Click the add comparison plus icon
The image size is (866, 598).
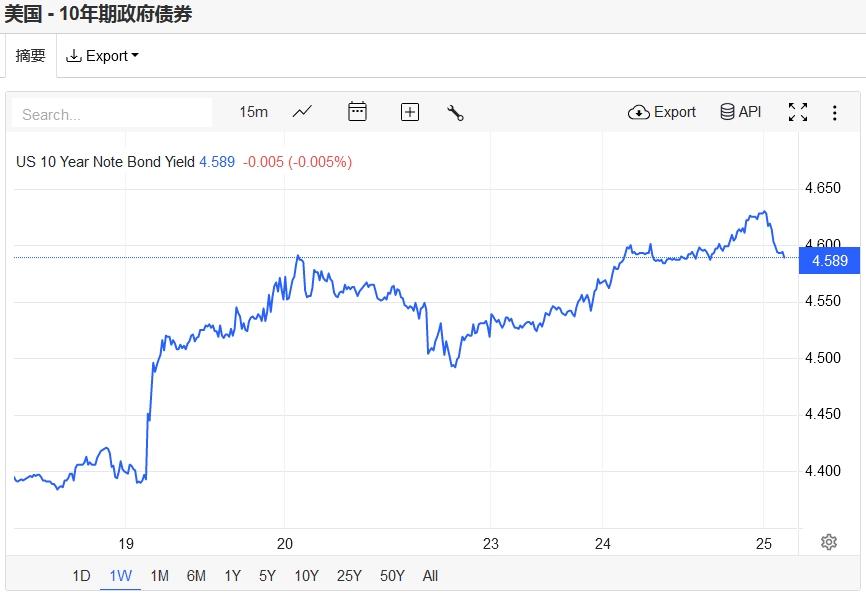409,112
